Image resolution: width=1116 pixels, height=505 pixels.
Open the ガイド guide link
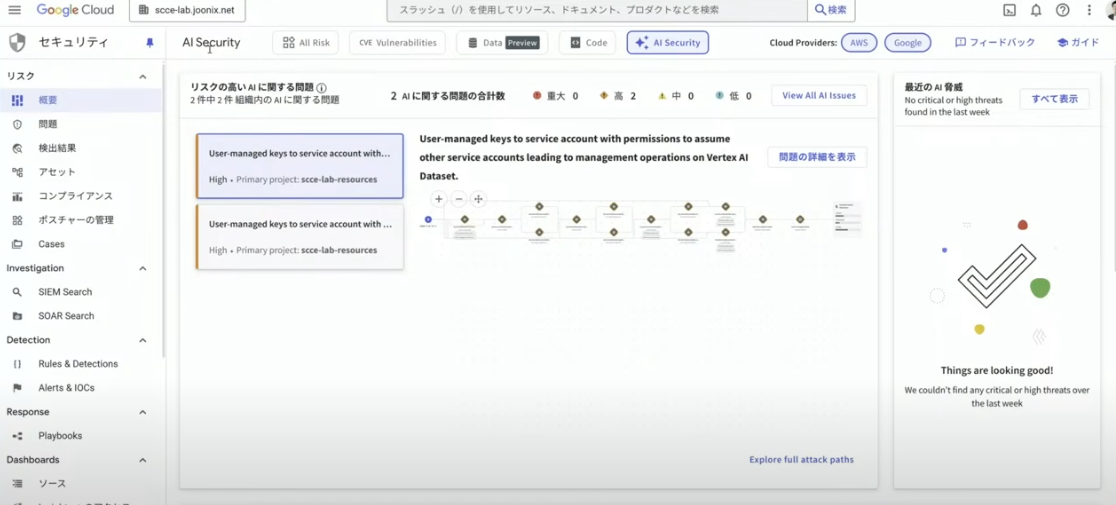(1078, 43)
